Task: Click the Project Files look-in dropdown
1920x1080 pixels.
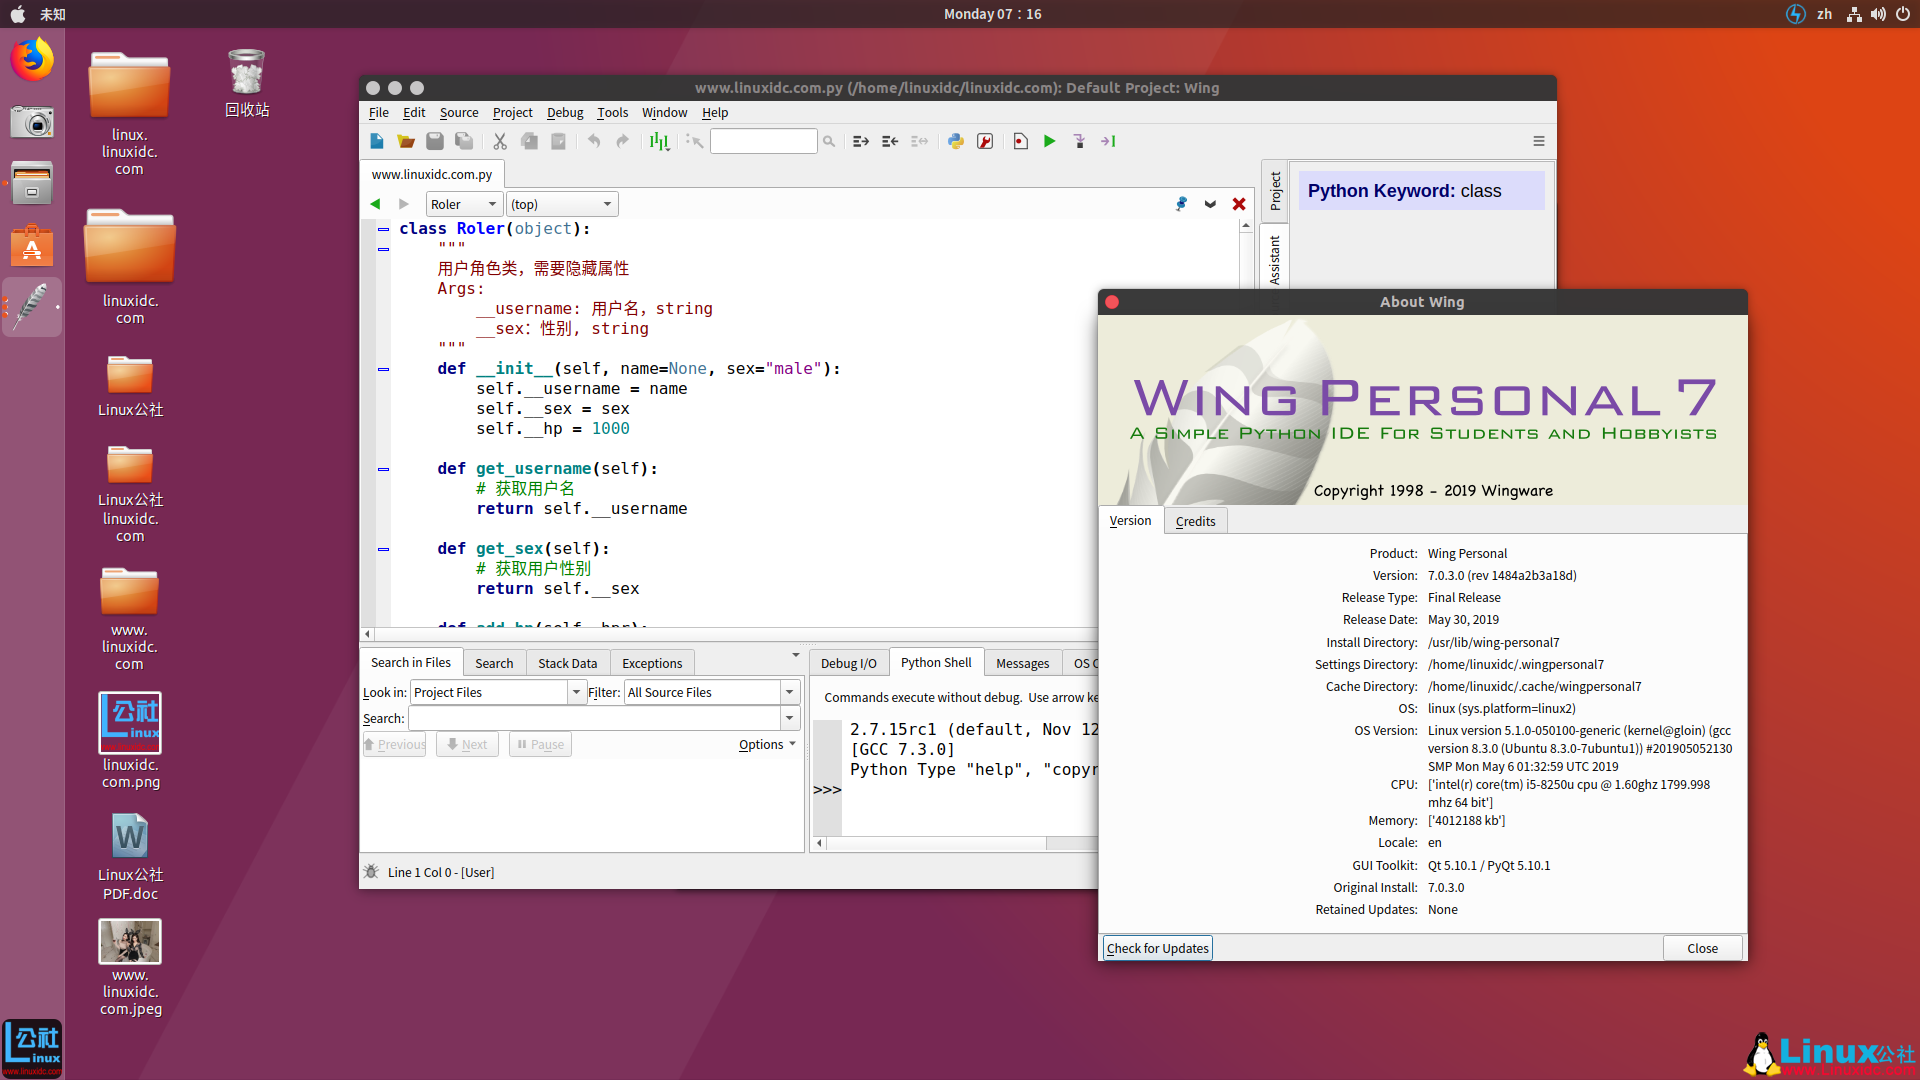Action: 495,692
